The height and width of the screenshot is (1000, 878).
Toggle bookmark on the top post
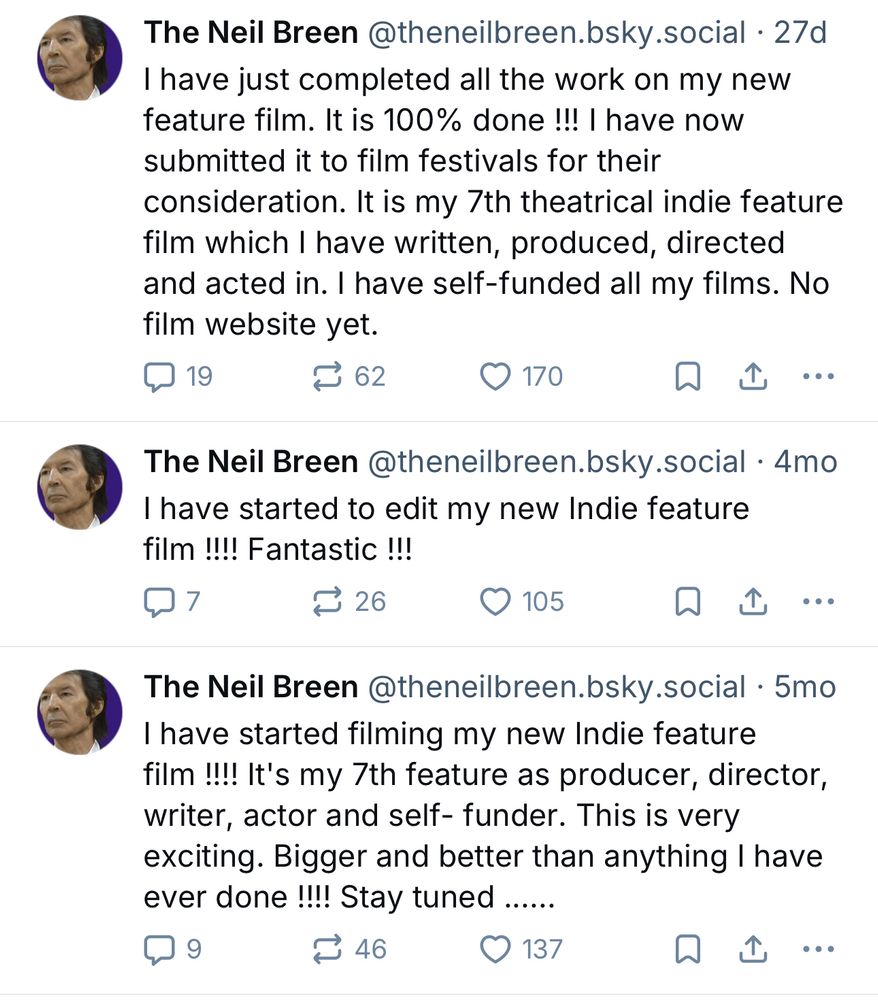pos(687,376)
